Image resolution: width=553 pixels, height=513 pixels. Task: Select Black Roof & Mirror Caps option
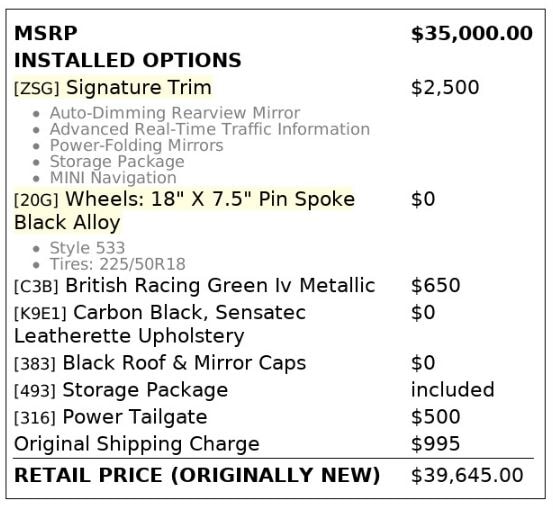[184, 363]
